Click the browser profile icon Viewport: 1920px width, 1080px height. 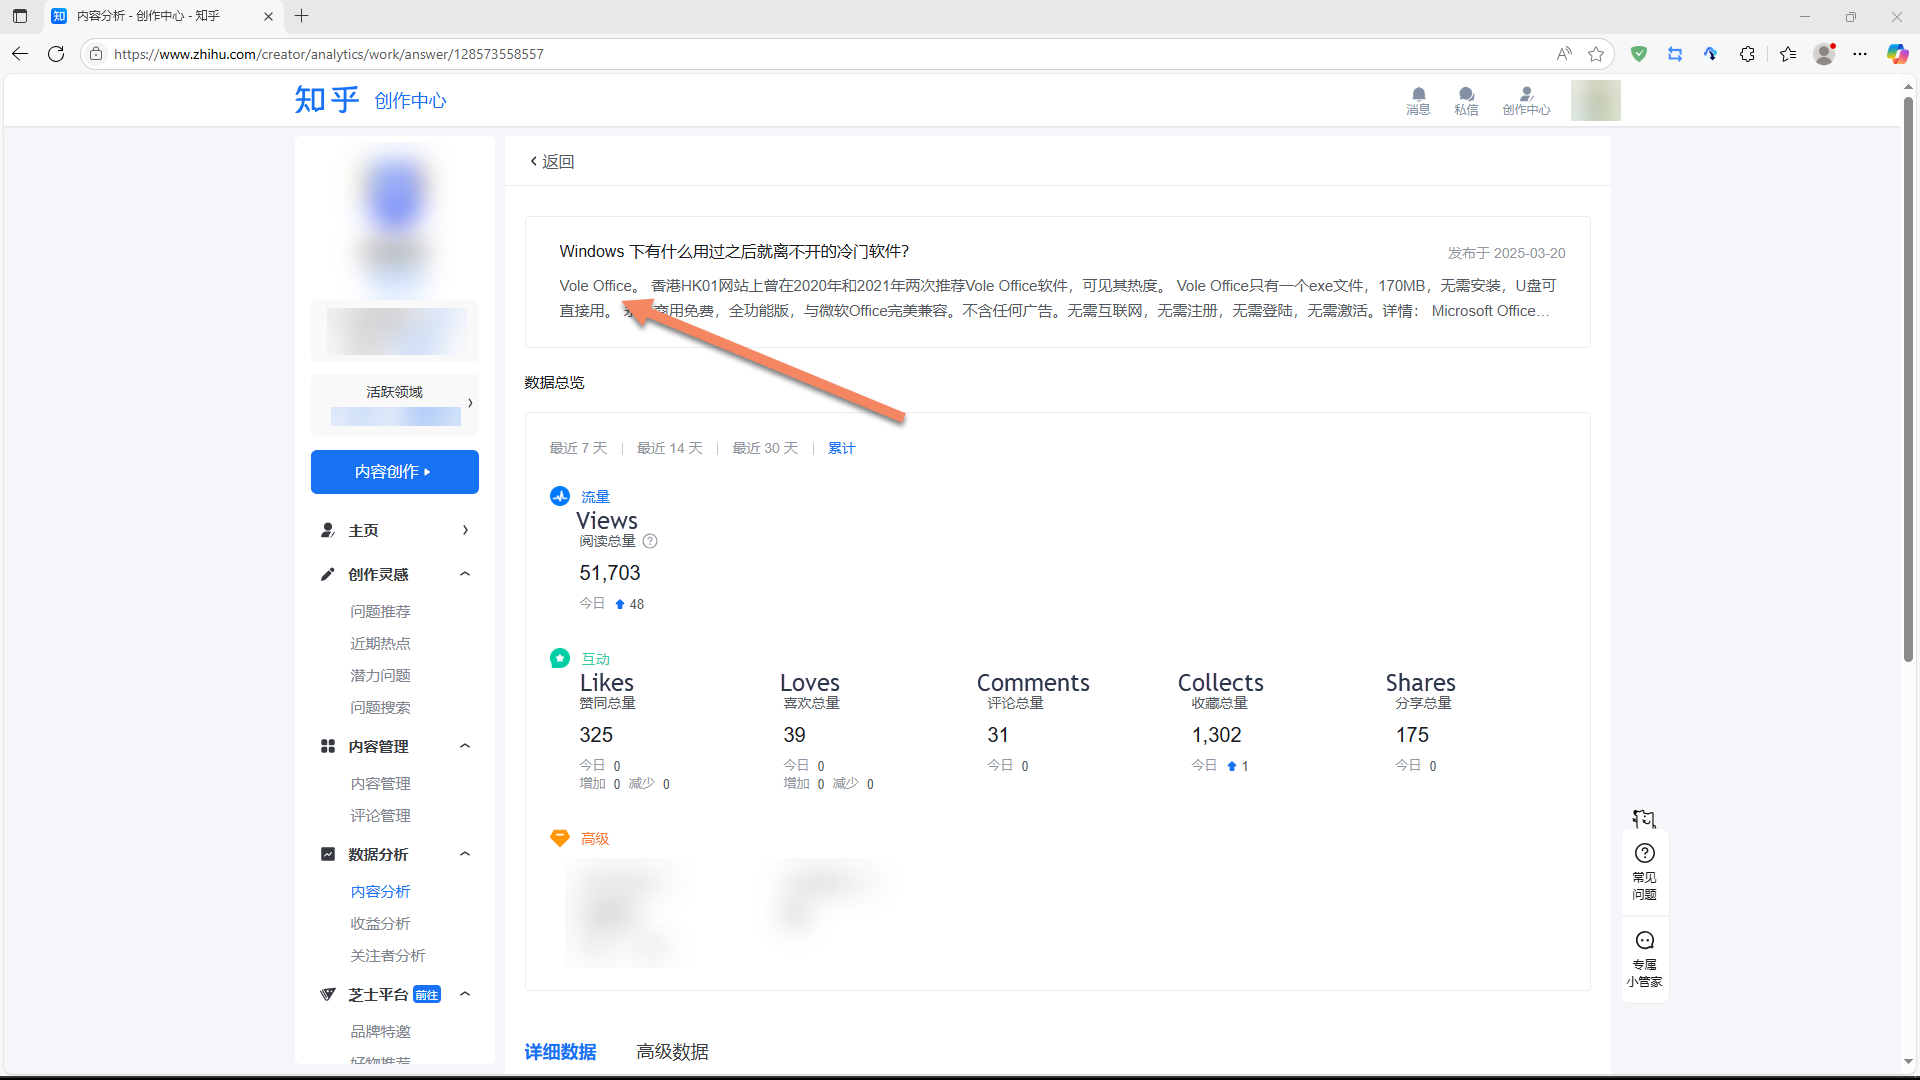tap(1824, 54)
